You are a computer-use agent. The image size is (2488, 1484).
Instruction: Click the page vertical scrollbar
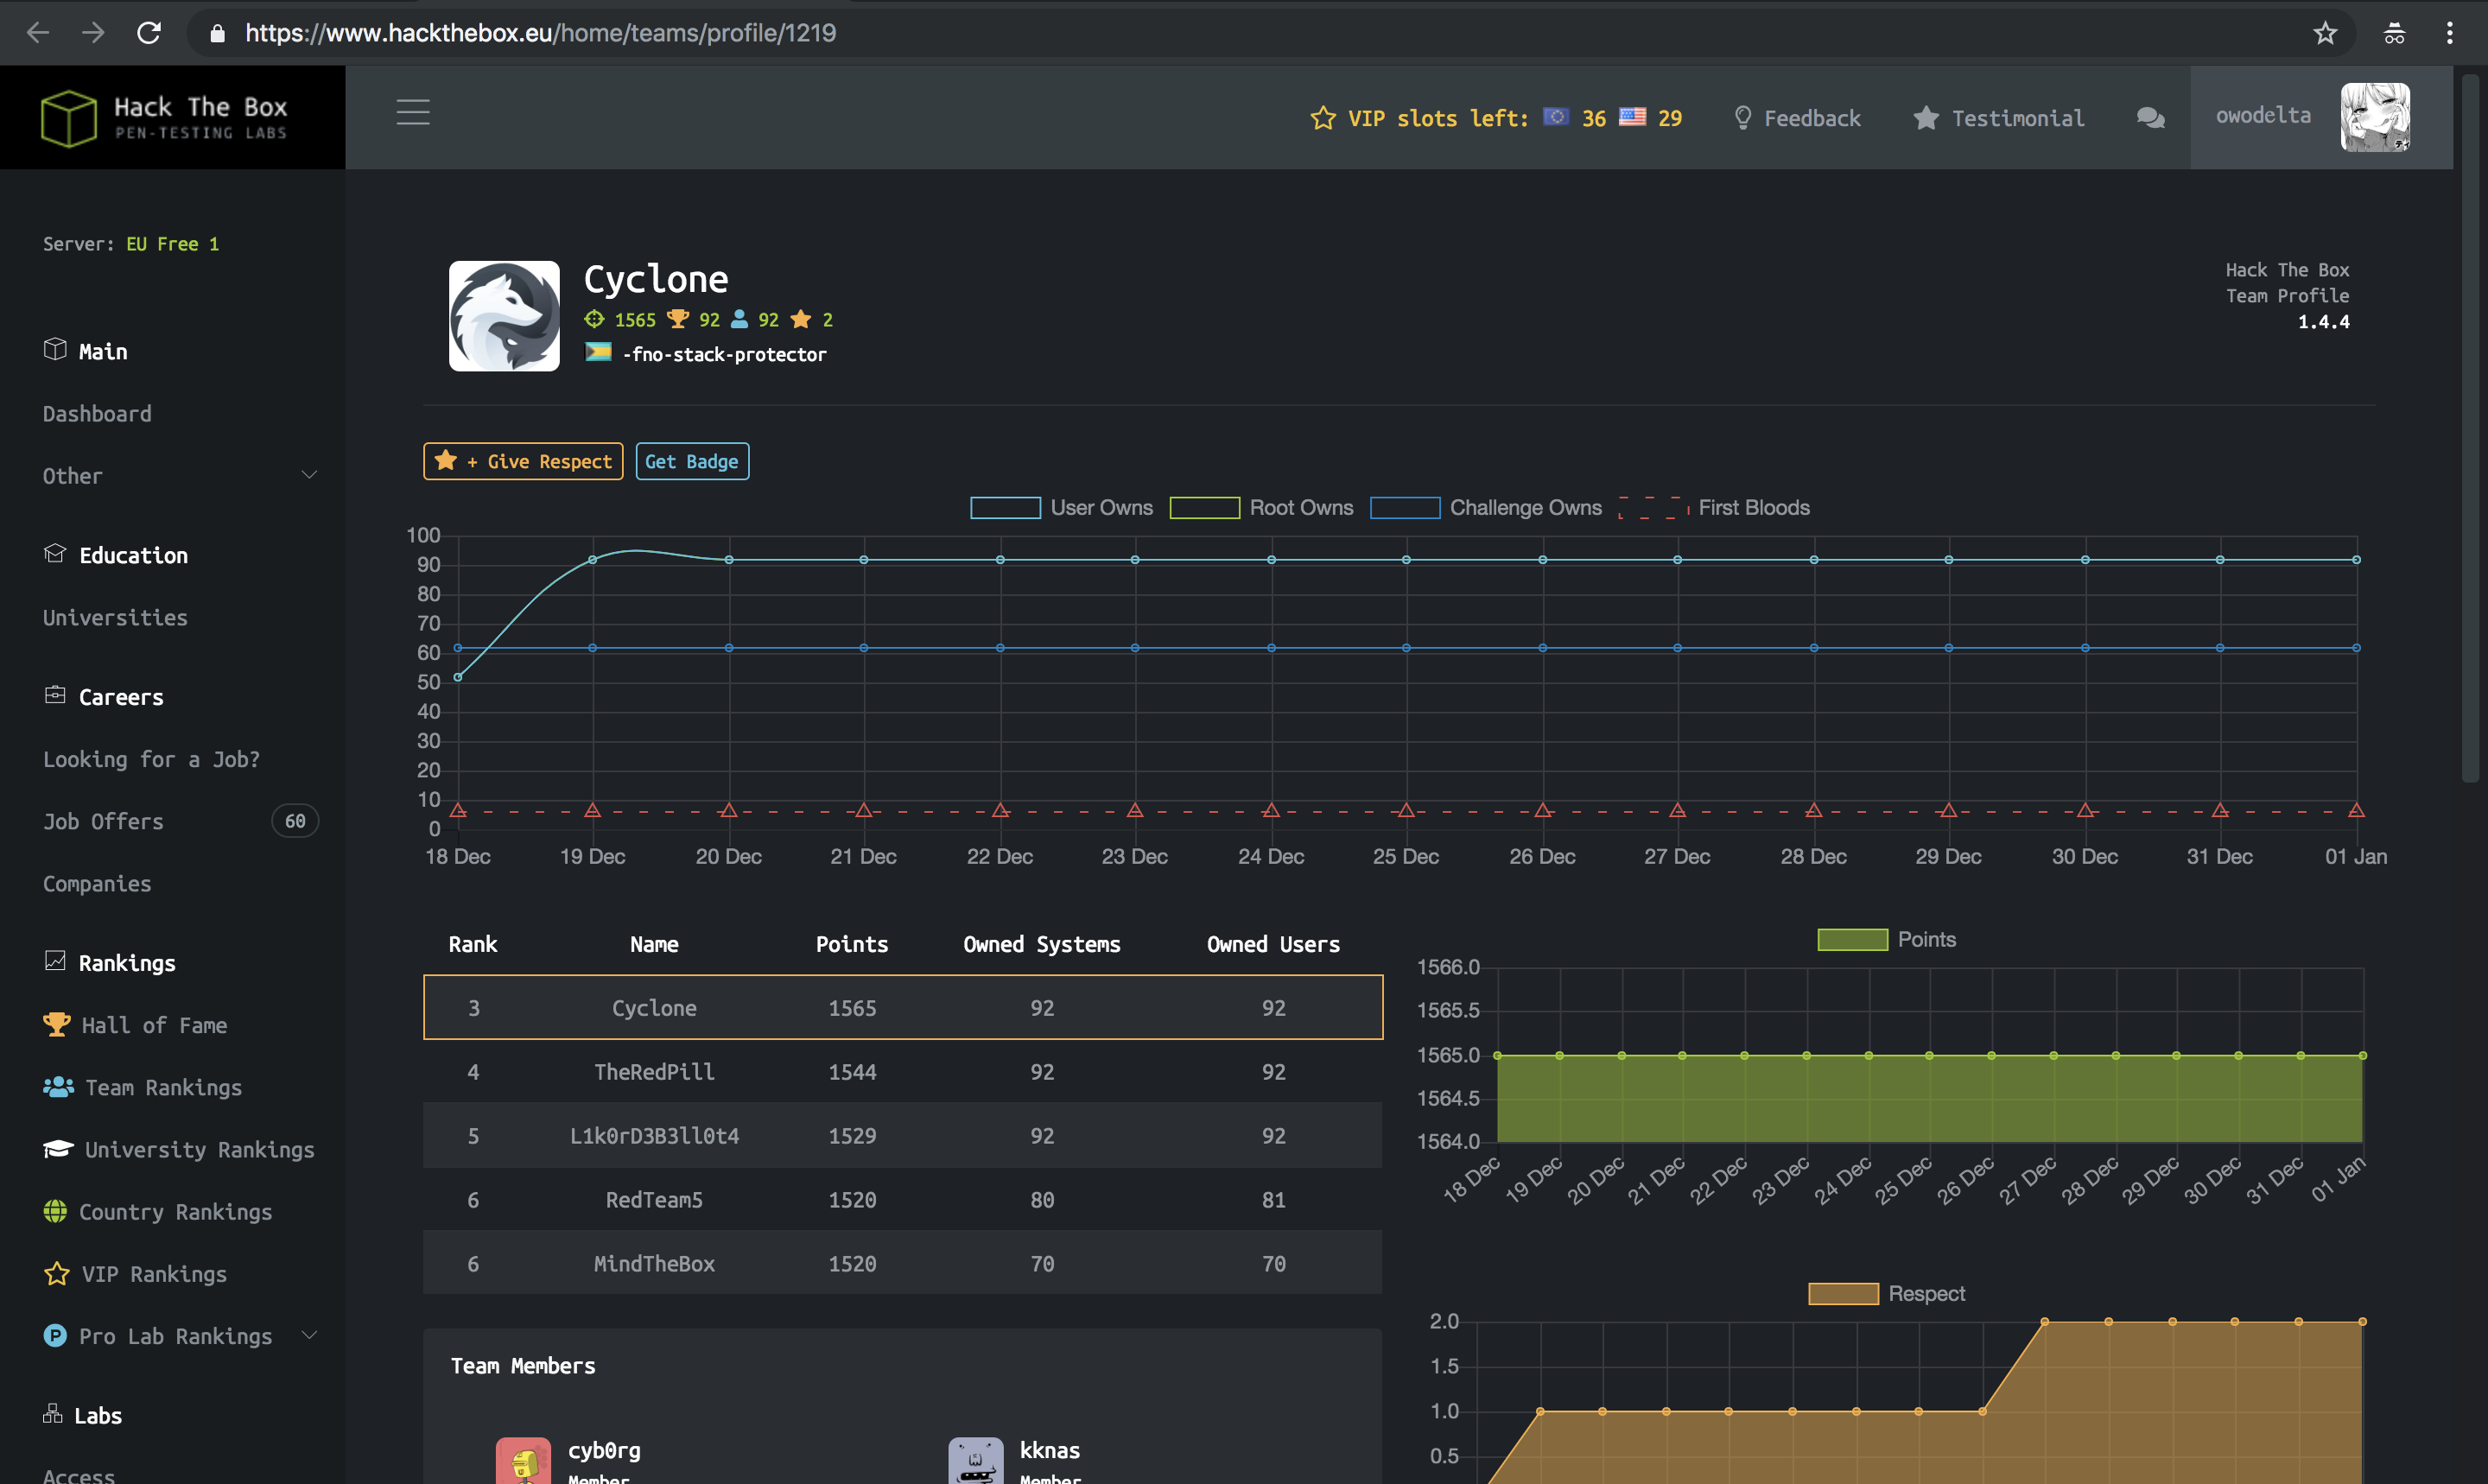point(2469,426)
